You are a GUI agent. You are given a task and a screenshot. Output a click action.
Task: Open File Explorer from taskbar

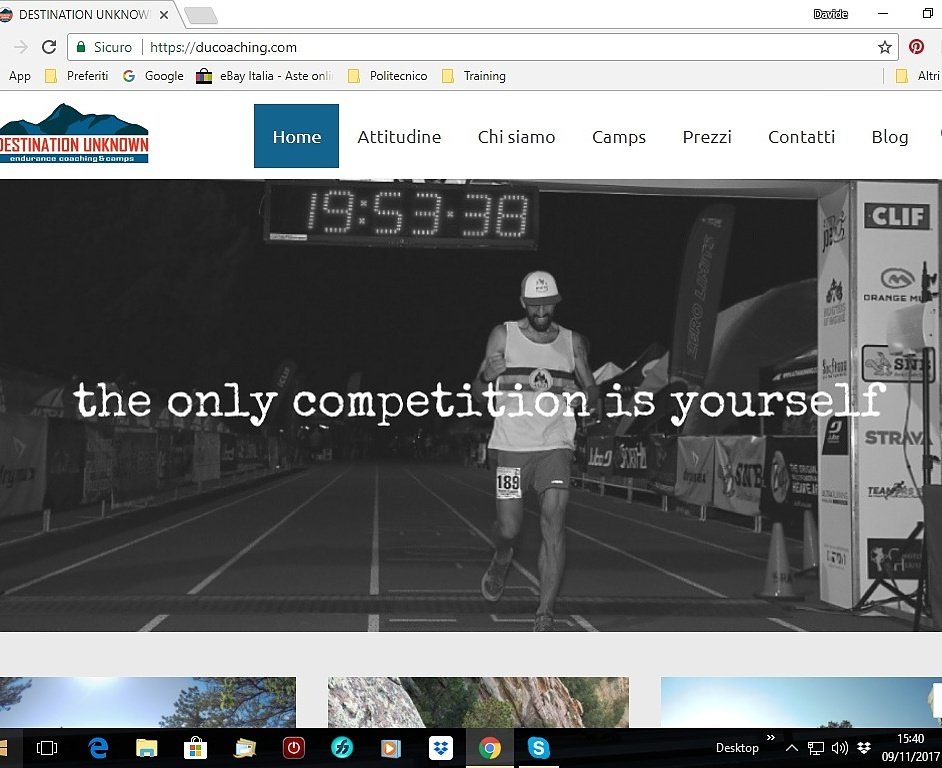pyautogui.click(x=147, y=748)
